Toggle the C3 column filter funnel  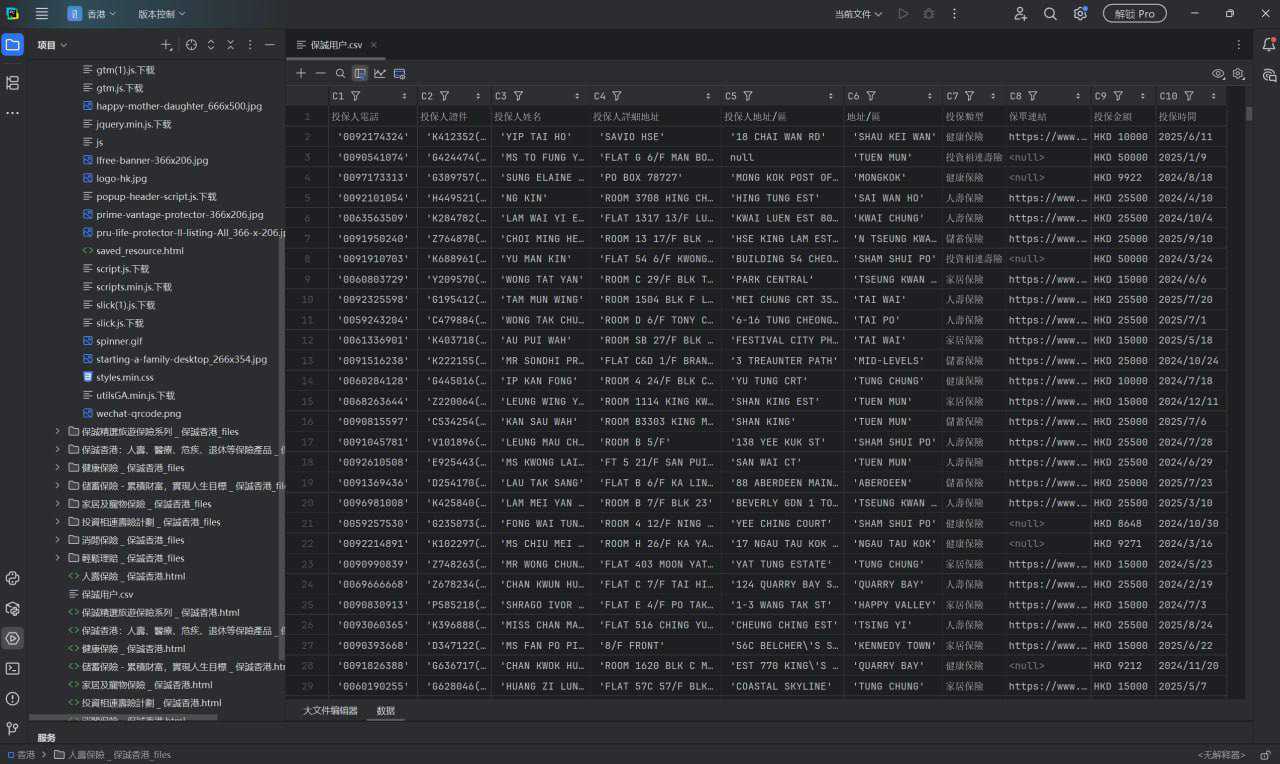[x=518, y=96]
